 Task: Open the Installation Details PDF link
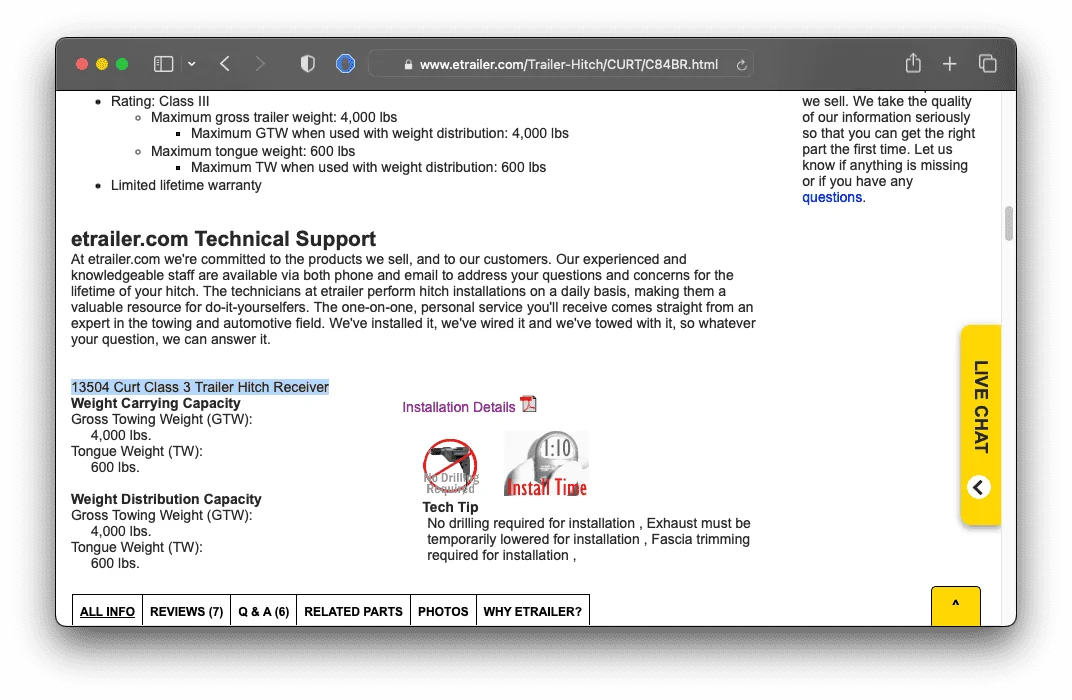(459, 407)
